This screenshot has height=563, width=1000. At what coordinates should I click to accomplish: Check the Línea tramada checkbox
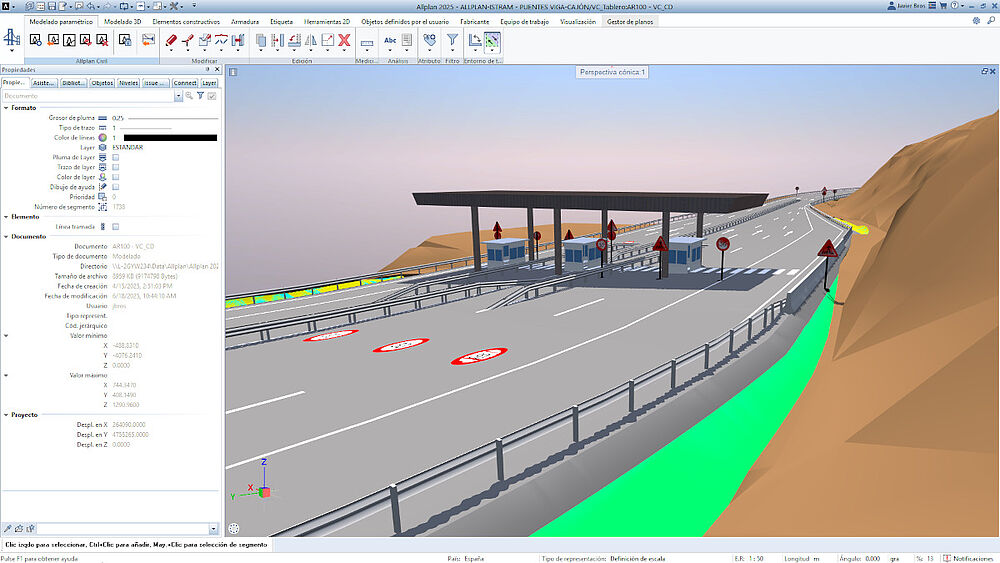(x=116, y=226)
